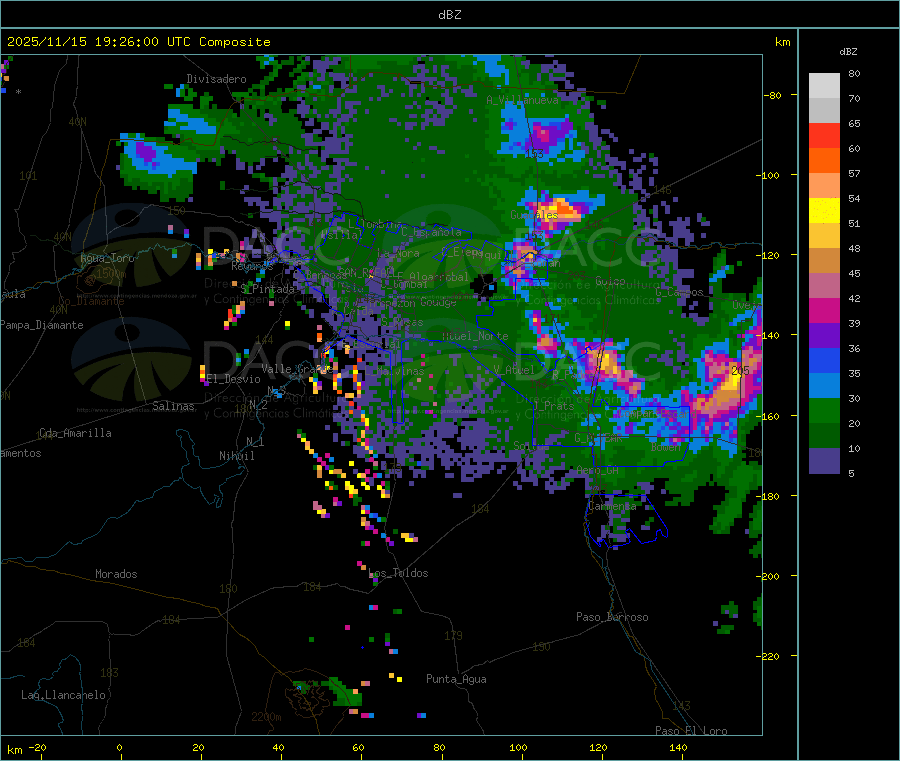Click the Atuel_Norte map label
Image resolution: width=900 pixels, height=761 pixels.
click(x=475, y=336)
